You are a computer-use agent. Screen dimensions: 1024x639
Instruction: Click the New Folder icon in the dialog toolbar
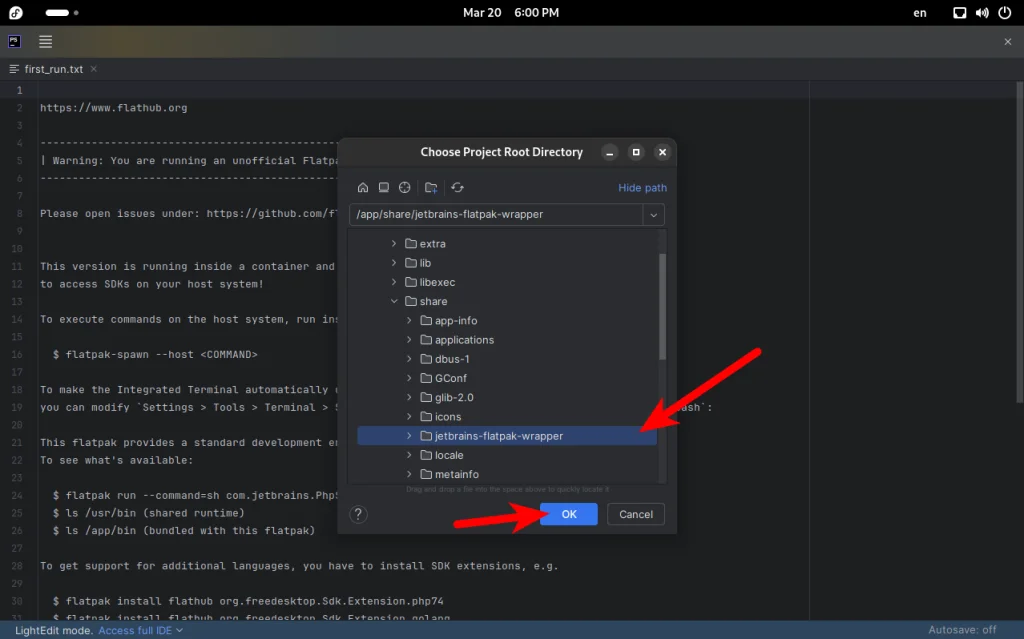tap(431, 187)
